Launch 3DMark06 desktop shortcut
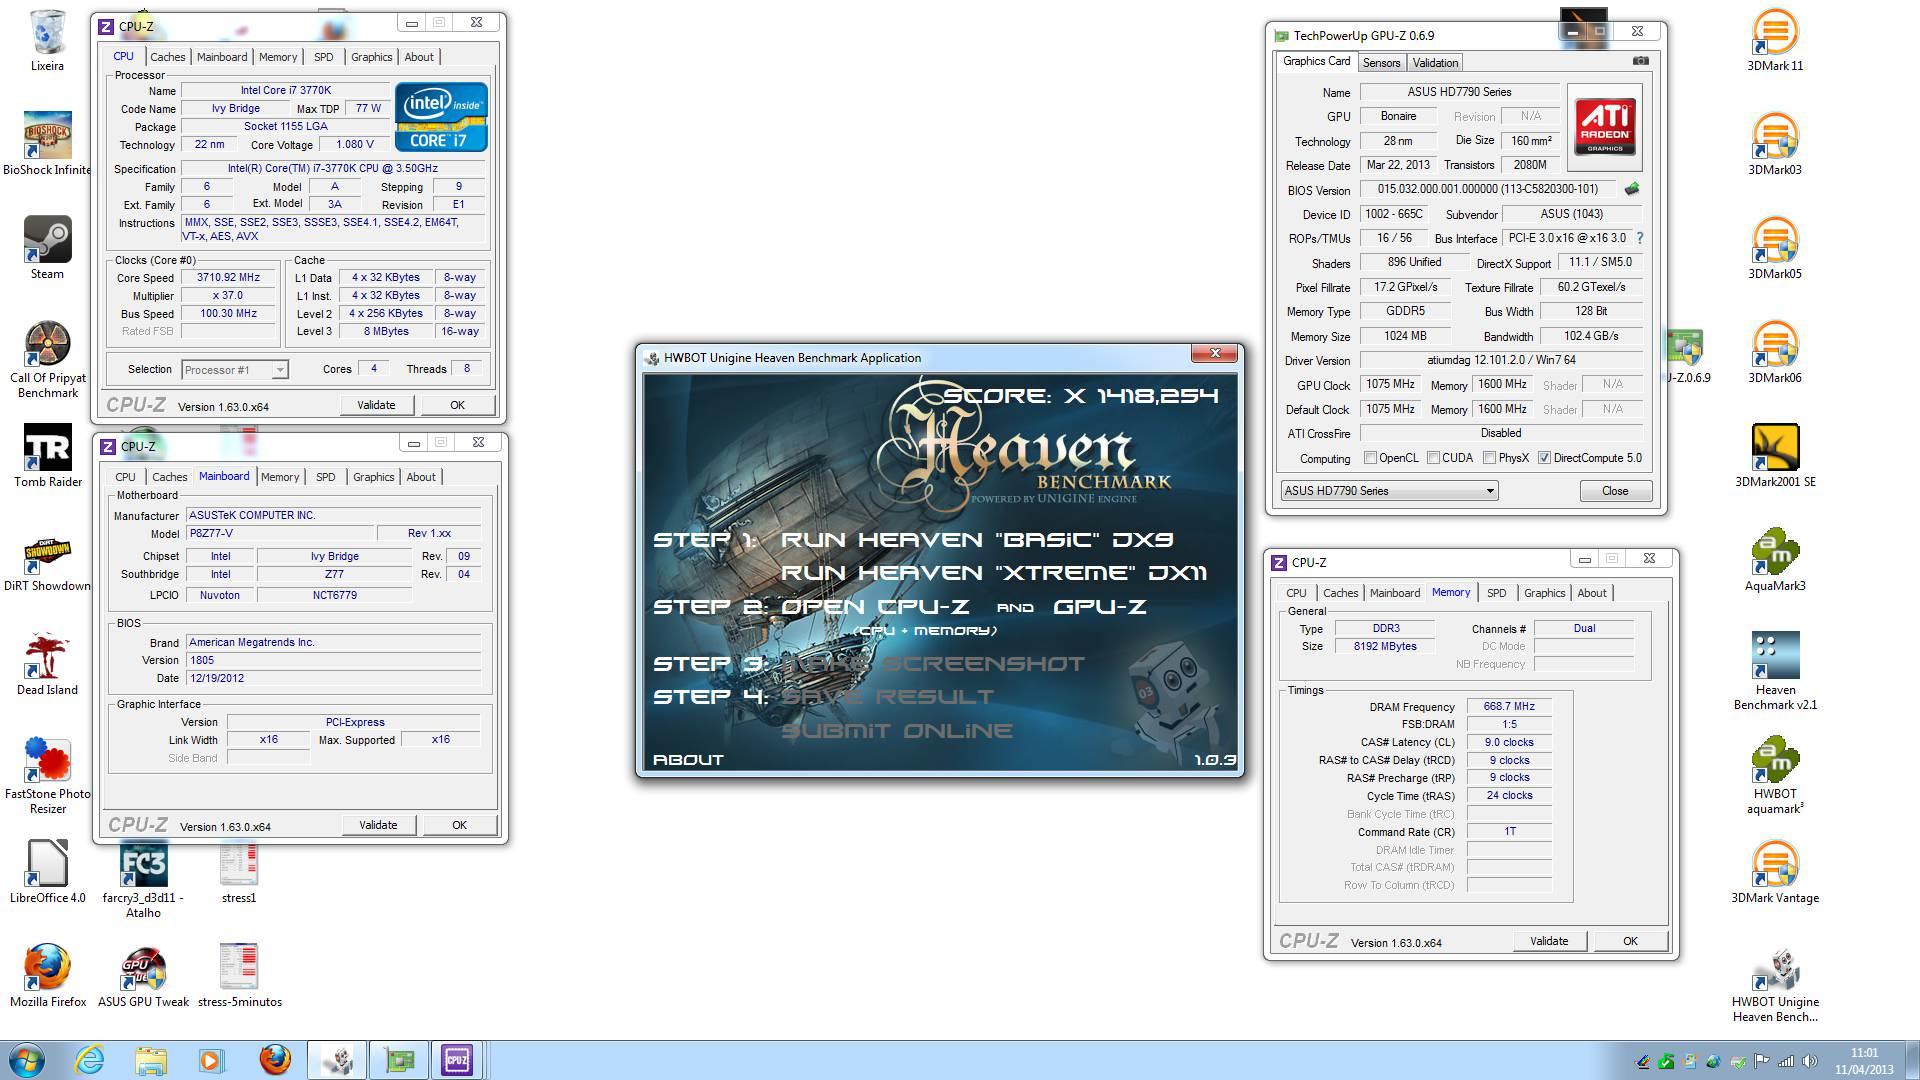This screenshot has width=1920, height=1080. pyautogui.click(x=1775, y=352)
